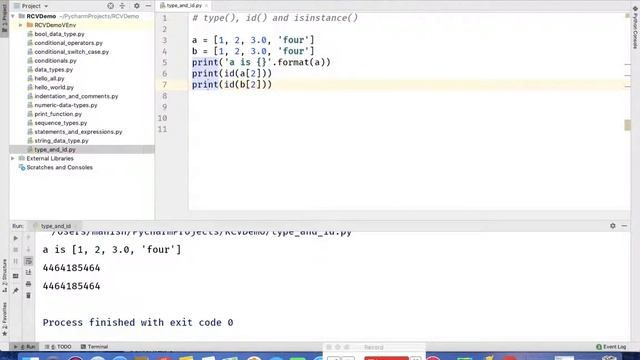Open conditional_switch_case.py file

[x=71, y=52]
